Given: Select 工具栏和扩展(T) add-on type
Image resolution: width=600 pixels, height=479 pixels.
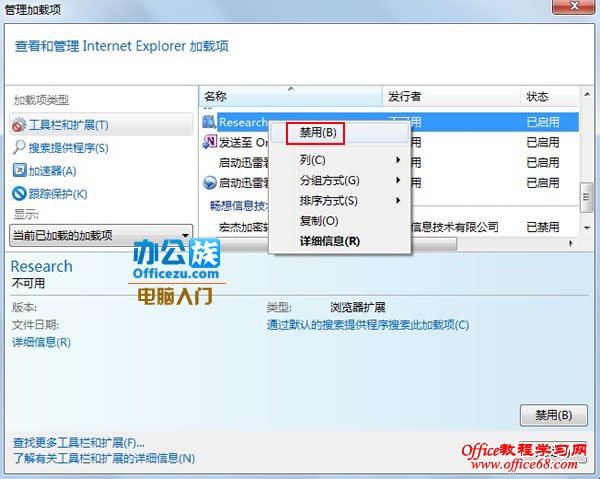Looking at the screenshot, I should (101, 124).
